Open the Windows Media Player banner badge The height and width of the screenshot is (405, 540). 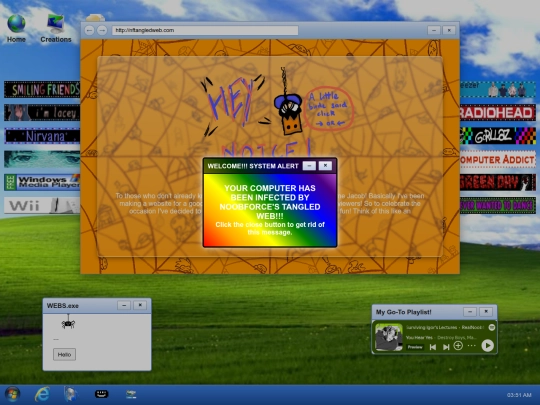tap(42, 182)
